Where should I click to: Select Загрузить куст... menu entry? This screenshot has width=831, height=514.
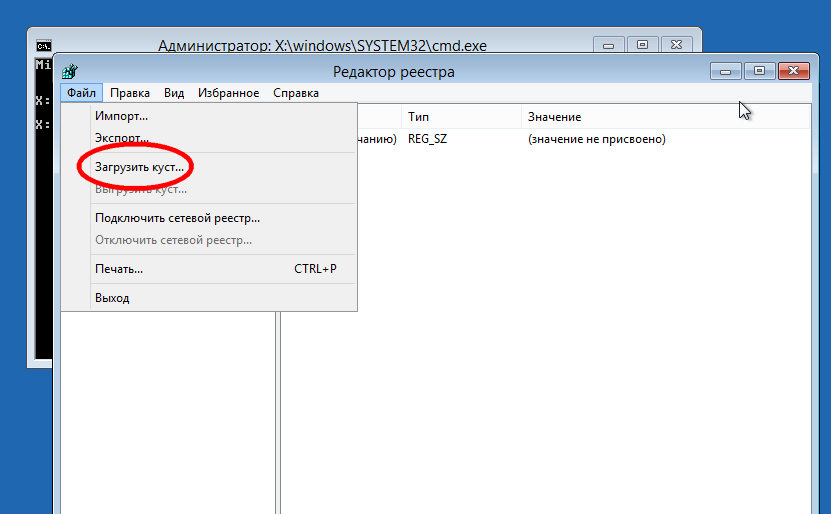pyautogui.click(x=209, y=167)
